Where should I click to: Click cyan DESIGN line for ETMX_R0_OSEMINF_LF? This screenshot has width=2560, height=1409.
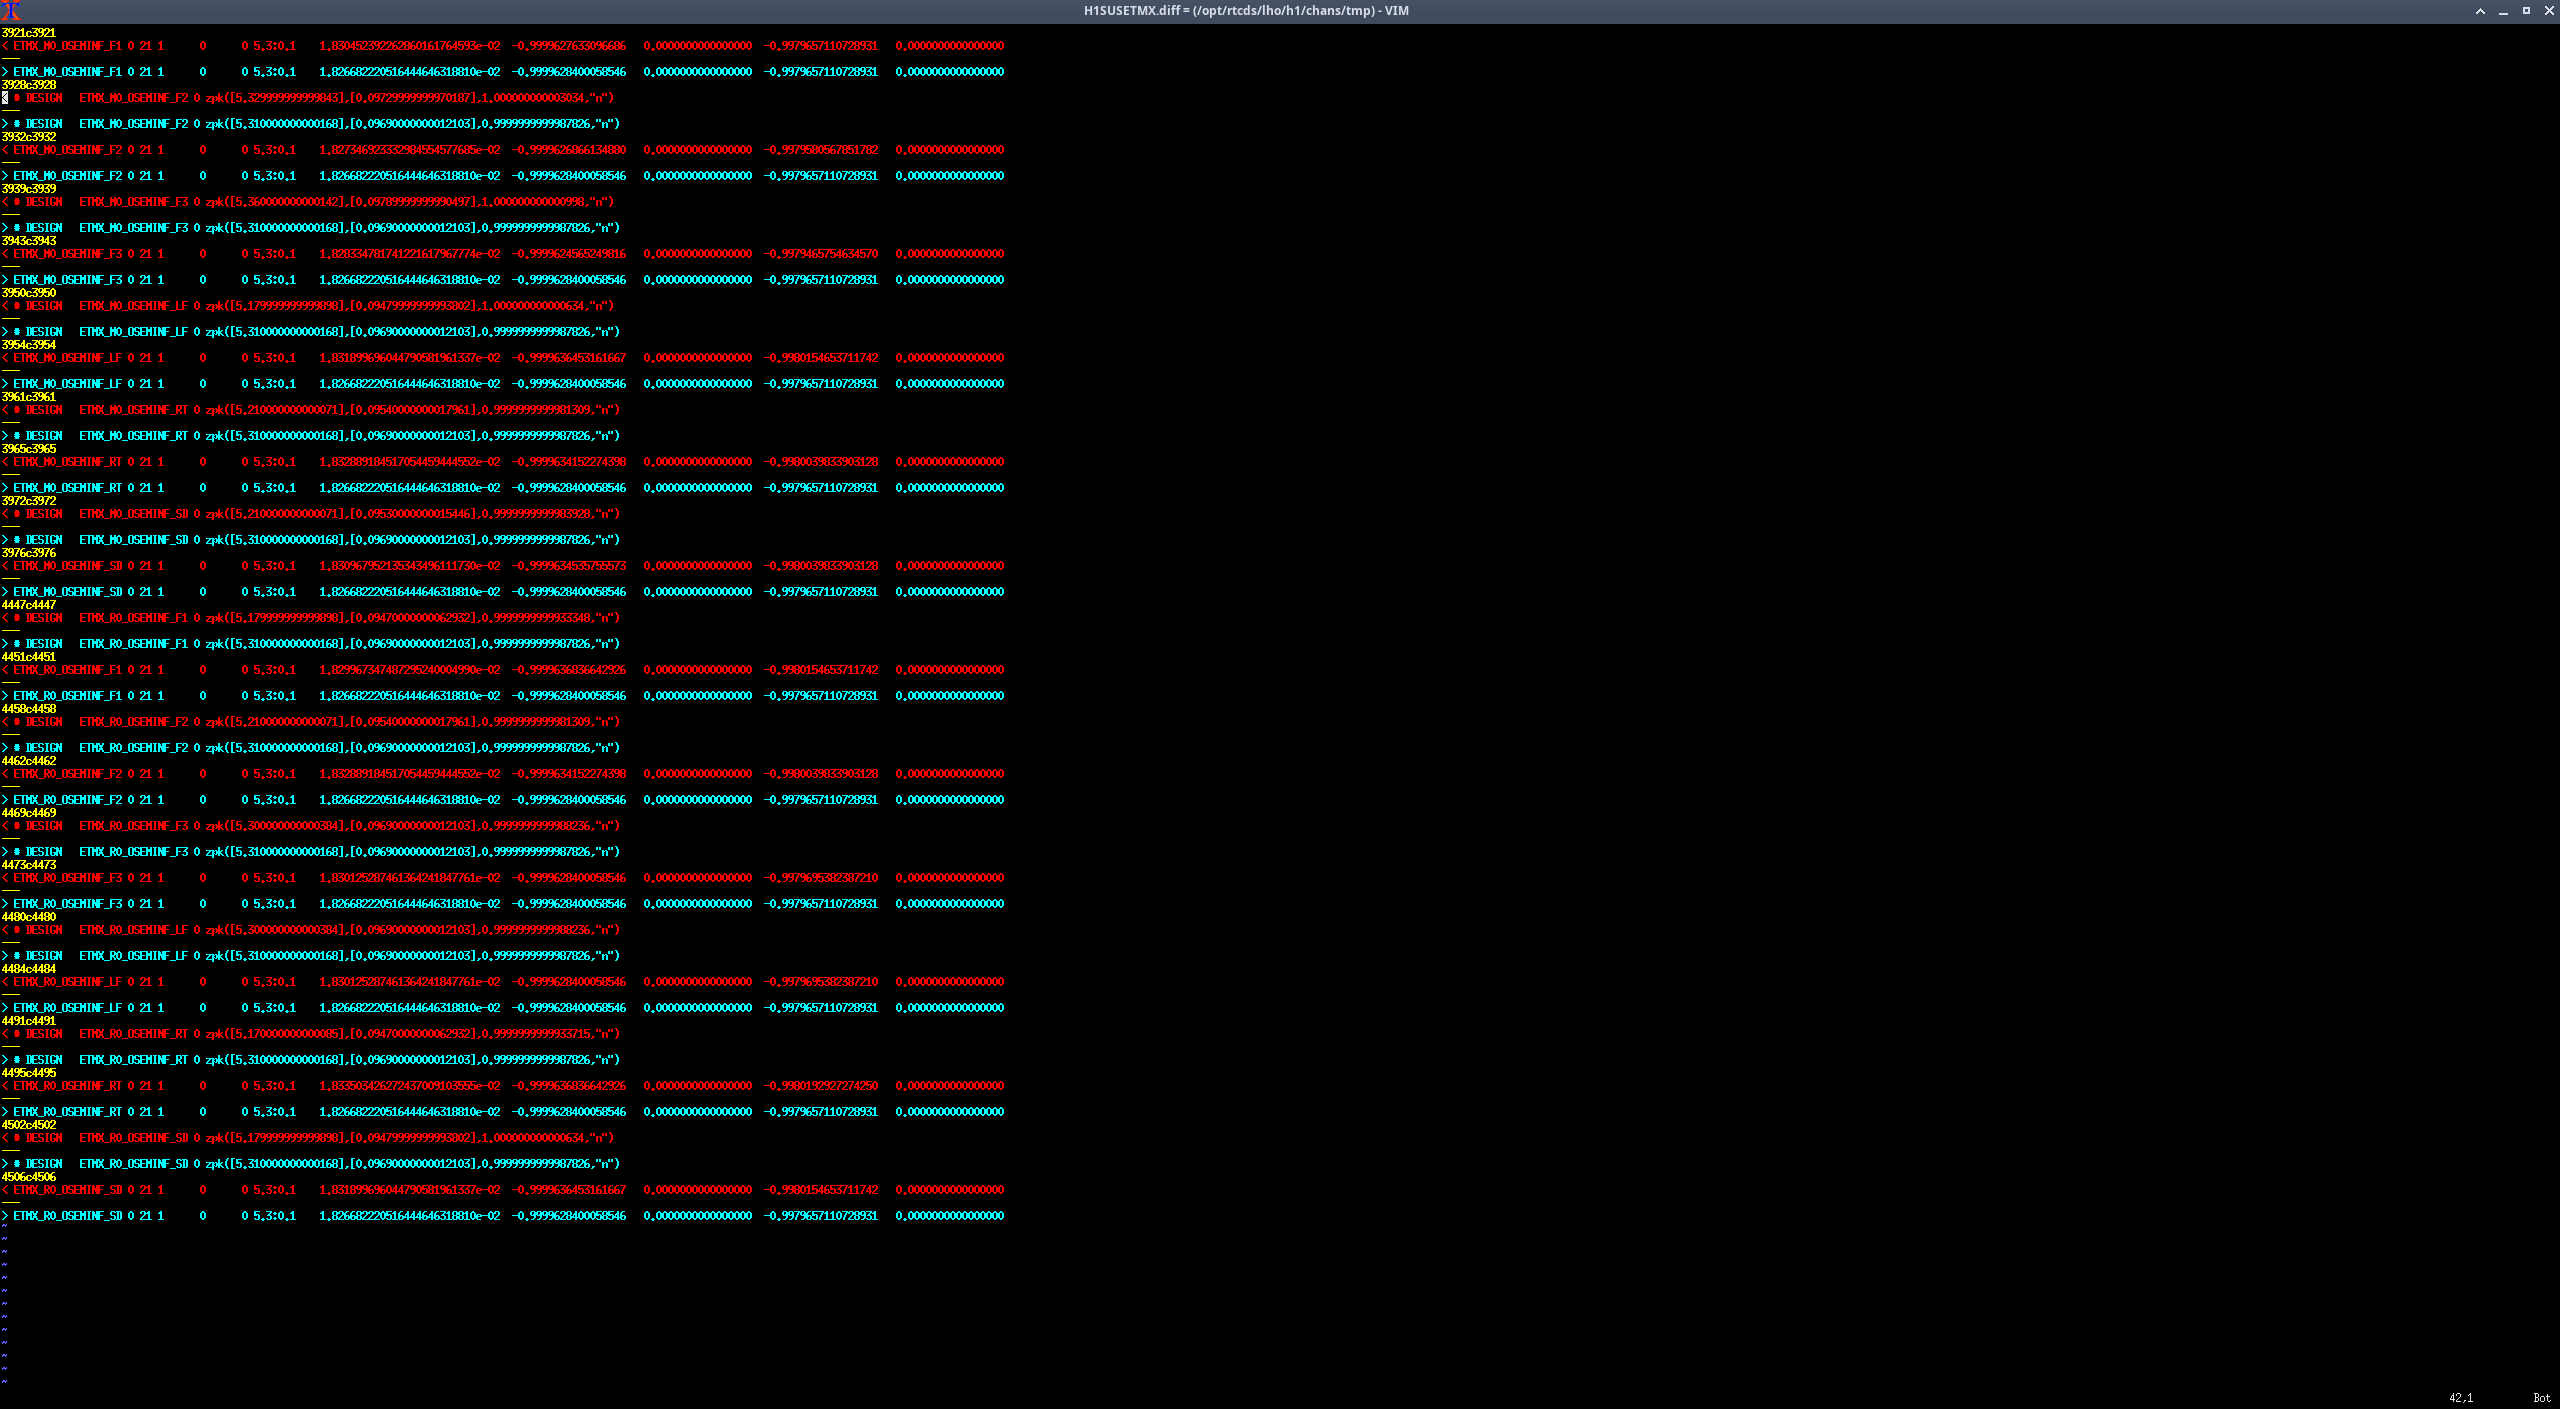pos(311,956)
